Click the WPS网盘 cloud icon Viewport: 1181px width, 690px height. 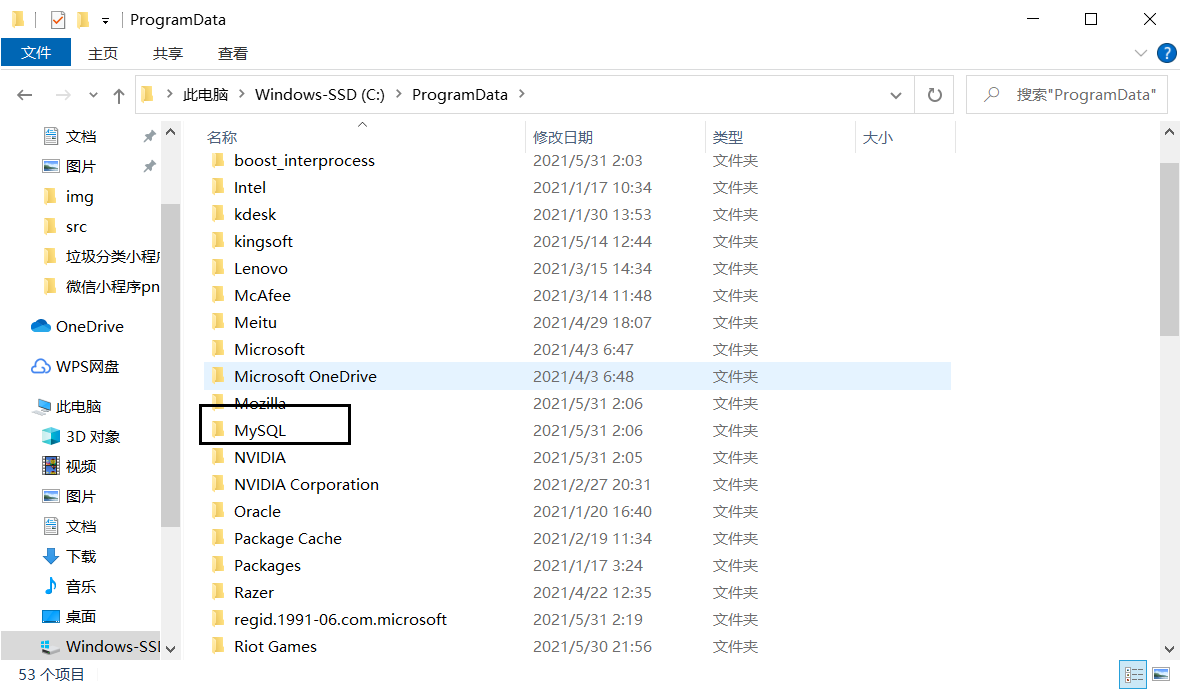point(41,366)
